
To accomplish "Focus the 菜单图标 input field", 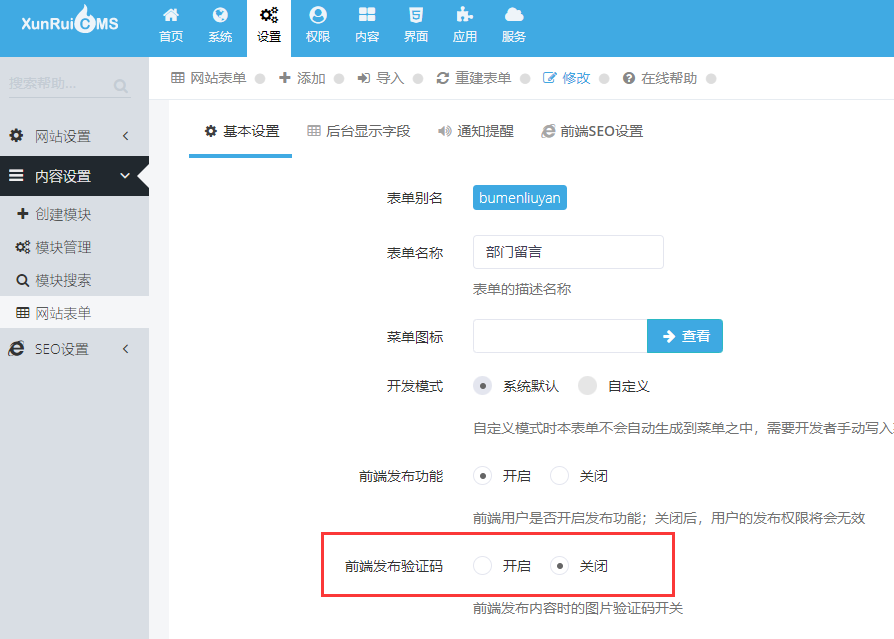I will (x=560, y=336).
